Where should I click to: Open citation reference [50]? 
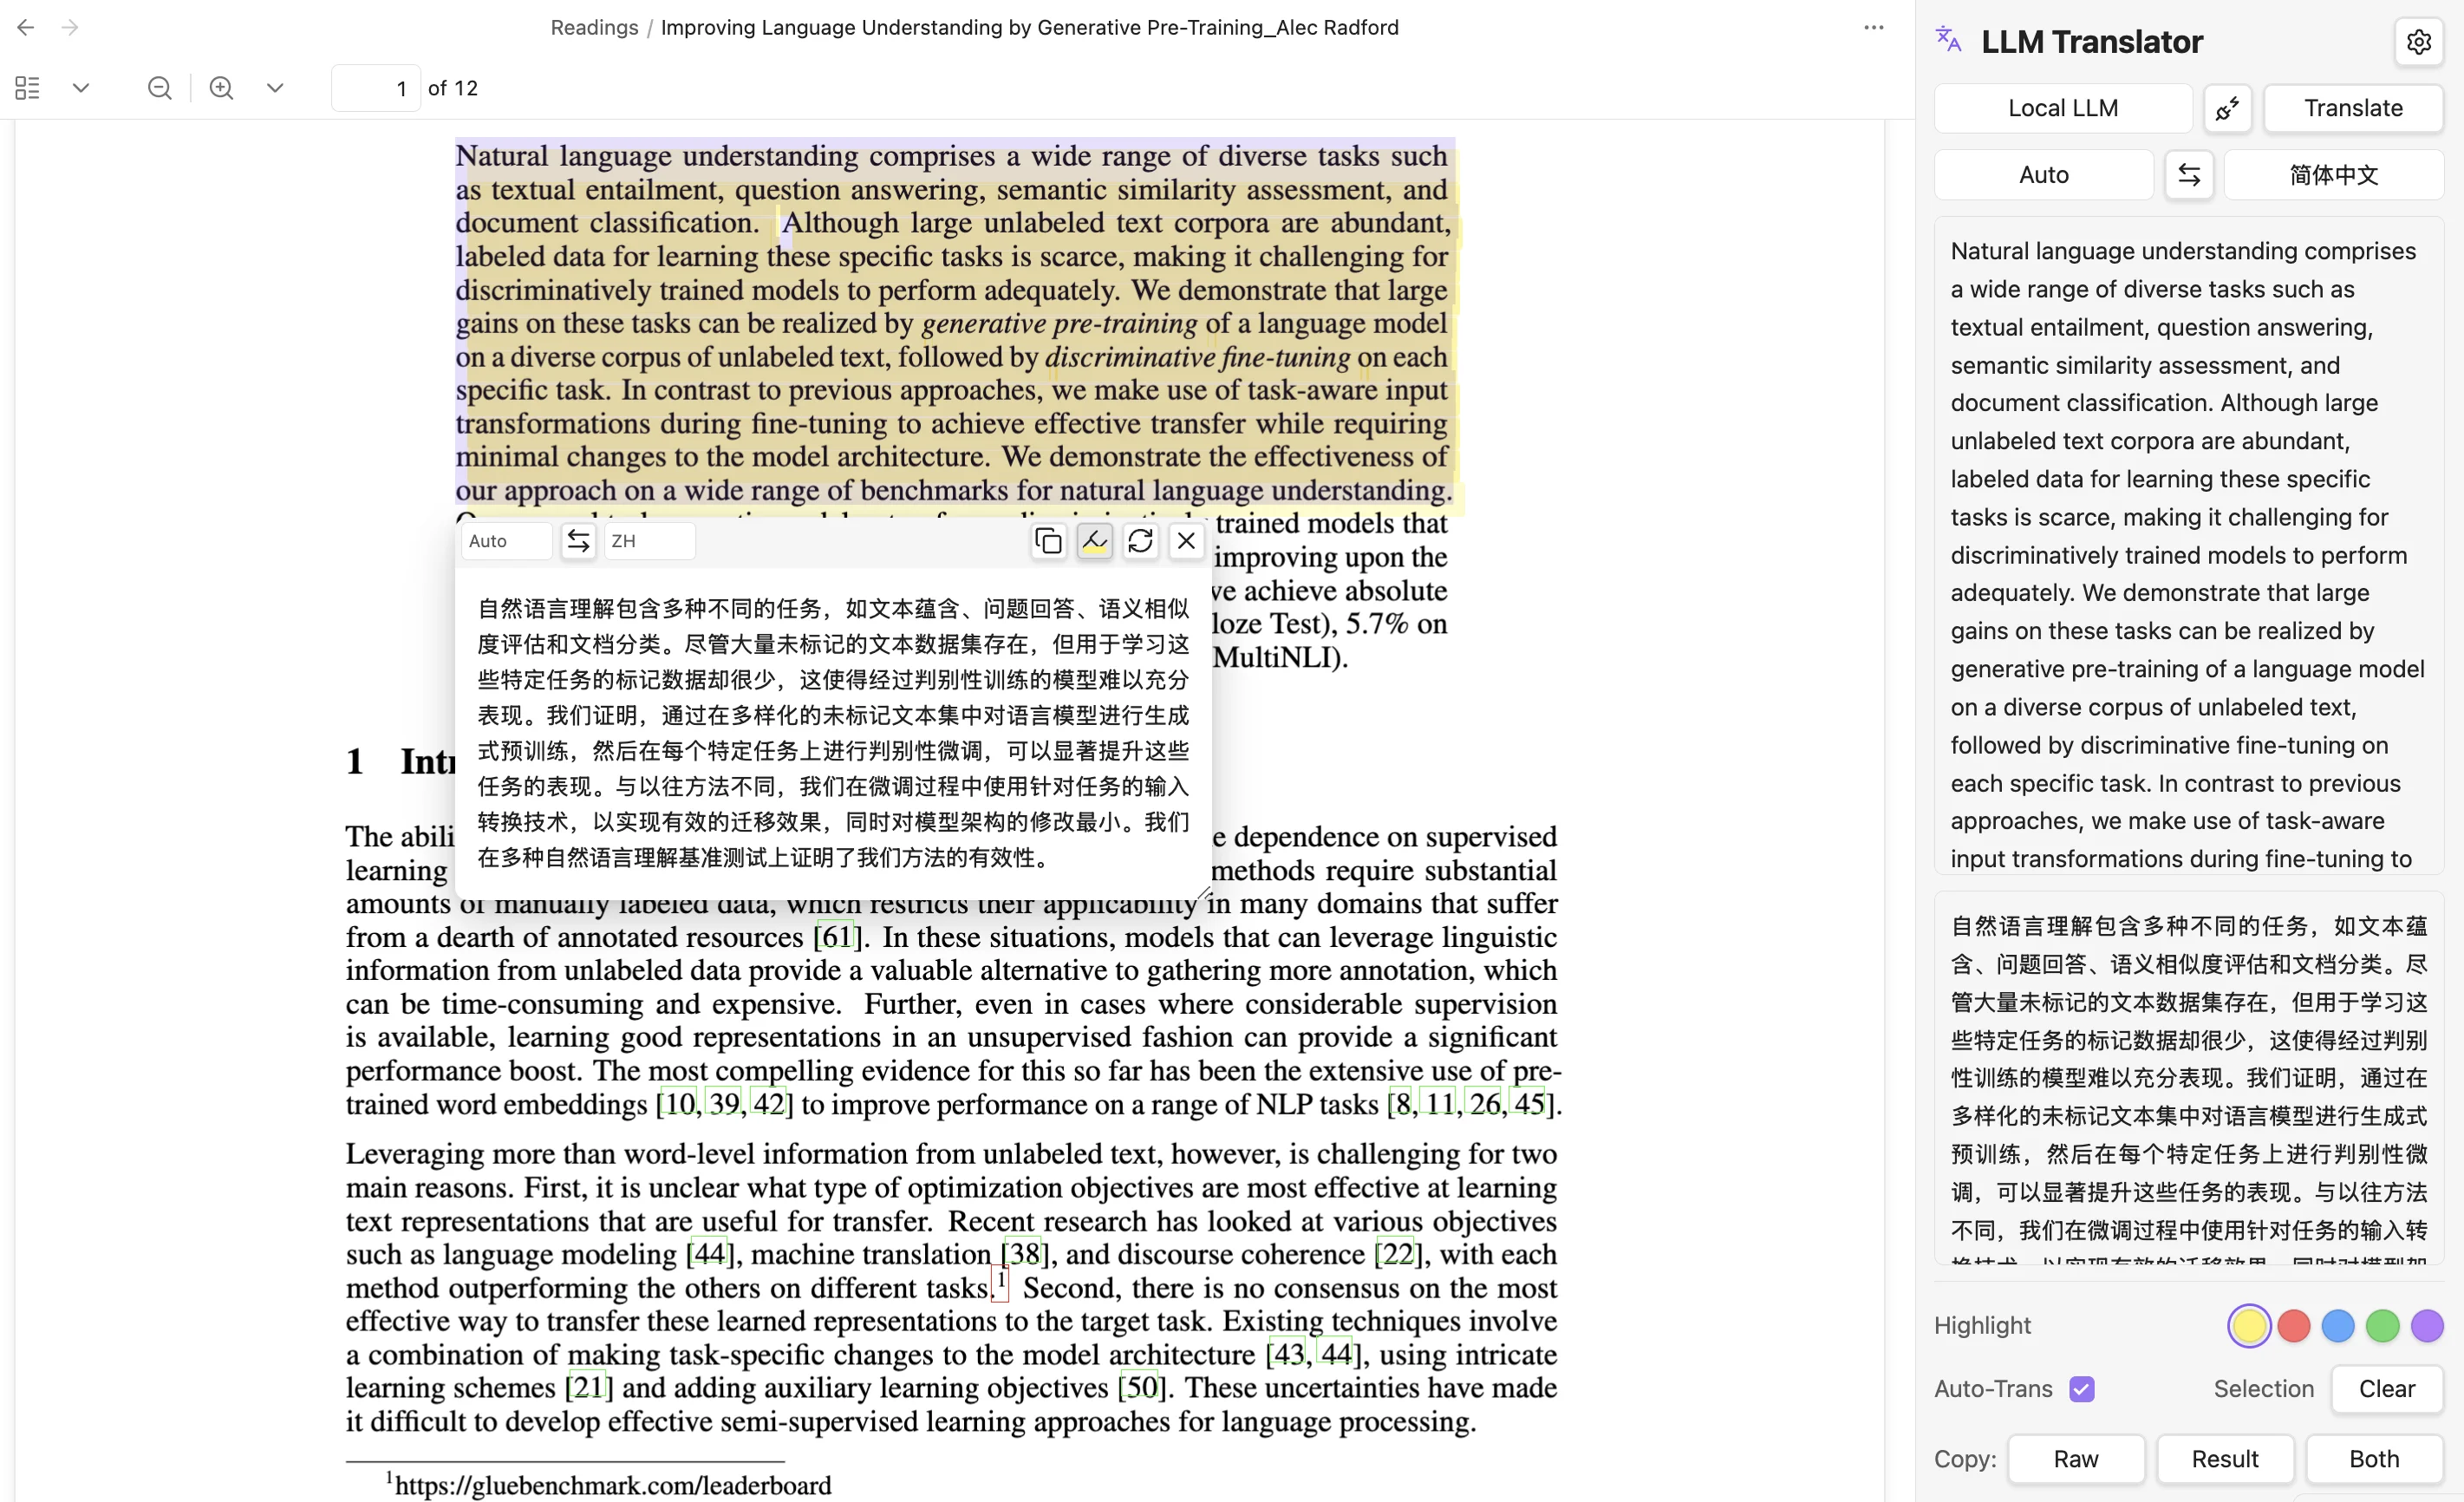tap(1141, 1387)
